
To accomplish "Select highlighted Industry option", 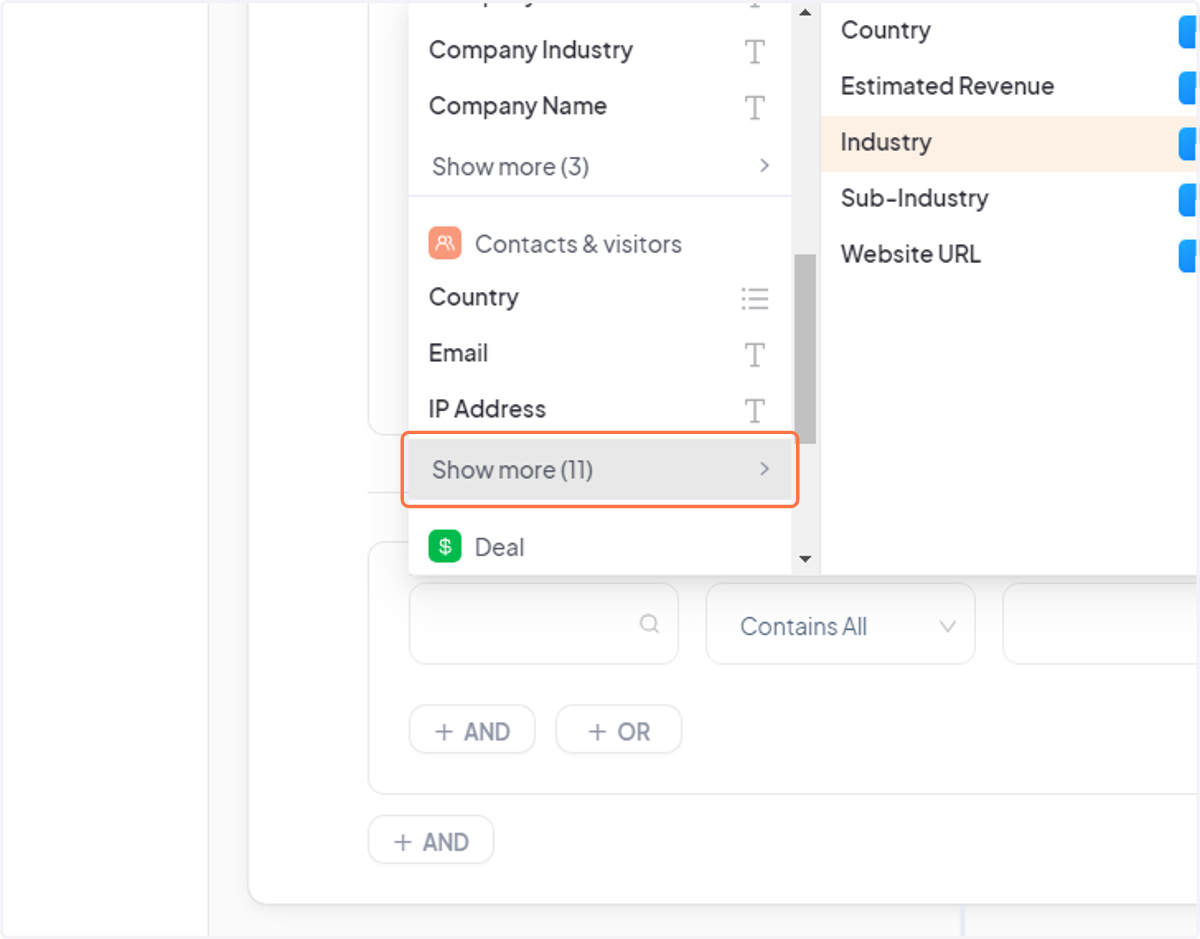I will coord(1010,143).
